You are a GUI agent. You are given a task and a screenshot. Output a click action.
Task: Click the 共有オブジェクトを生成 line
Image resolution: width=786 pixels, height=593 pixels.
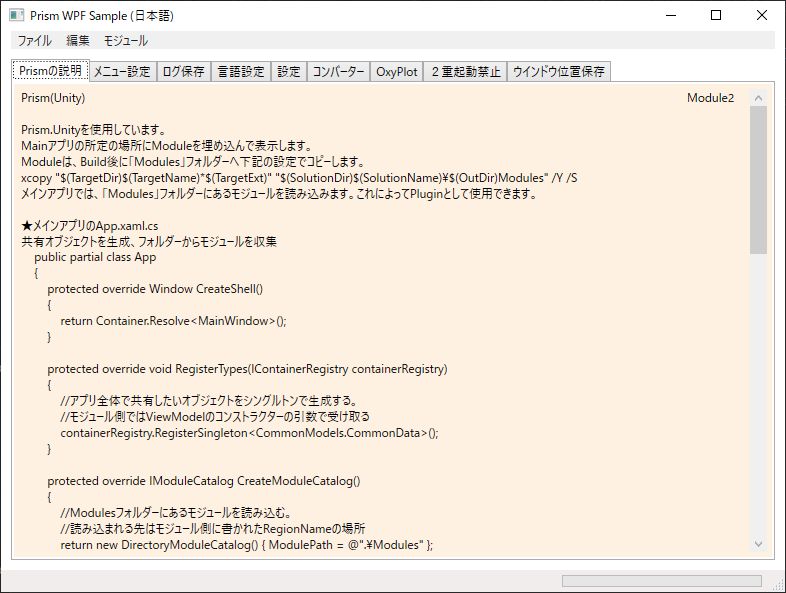tap(149, 242)
